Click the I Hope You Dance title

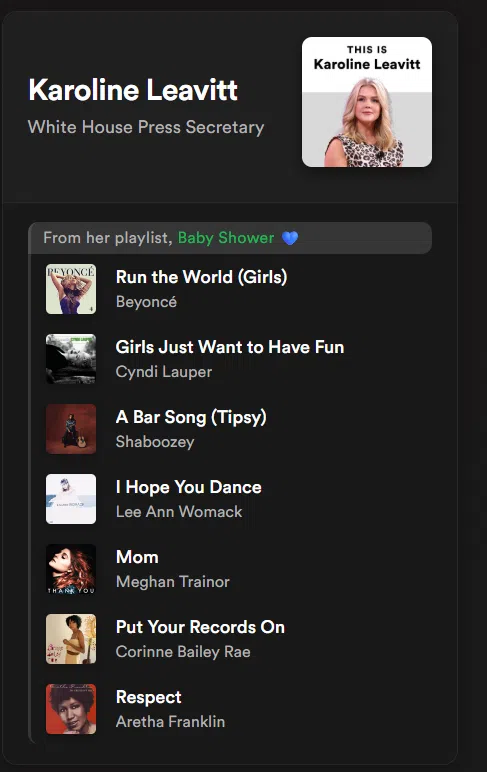click(189, 487)
